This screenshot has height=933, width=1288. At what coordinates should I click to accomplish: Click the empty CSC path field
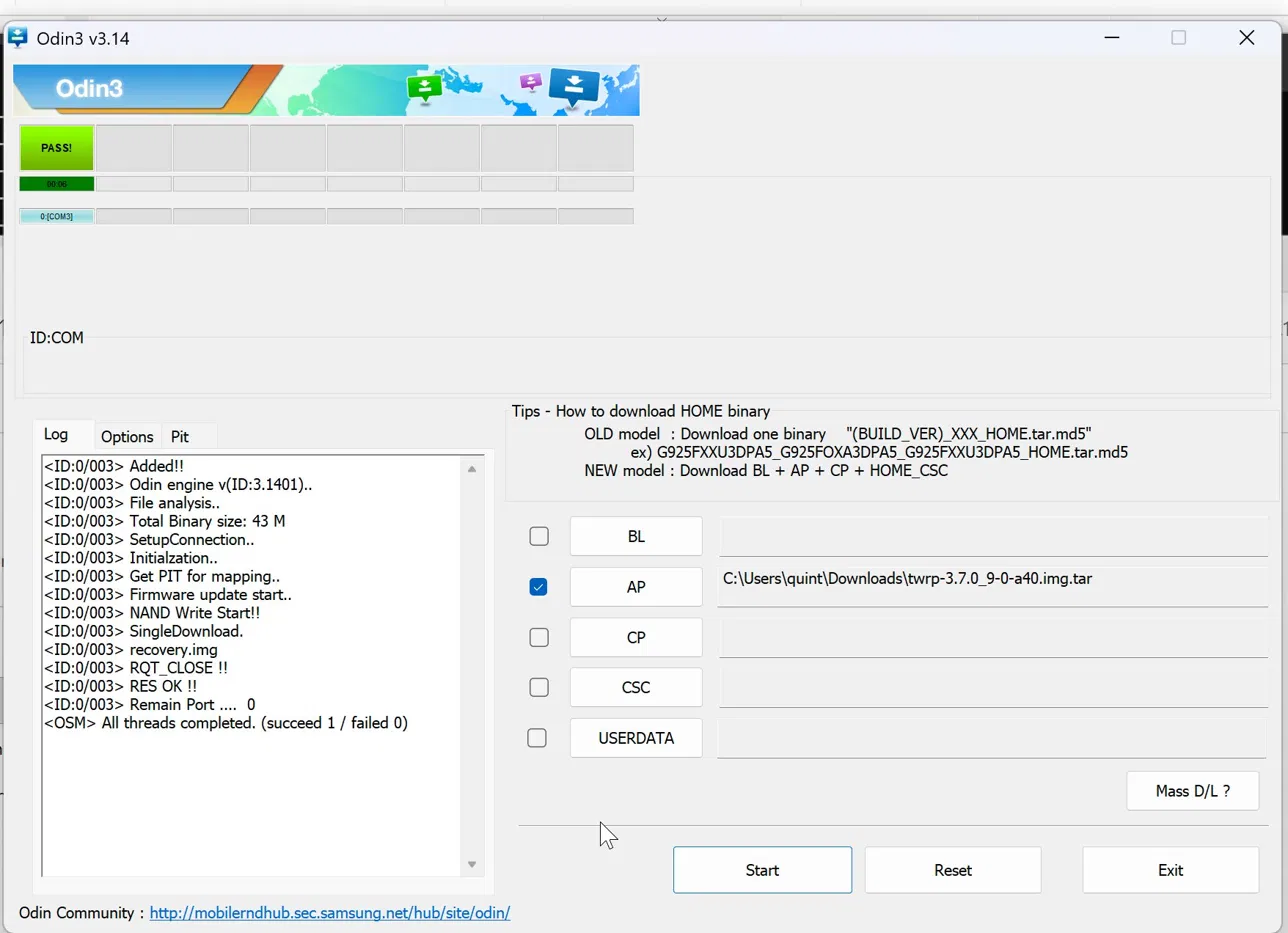[992, 687]
